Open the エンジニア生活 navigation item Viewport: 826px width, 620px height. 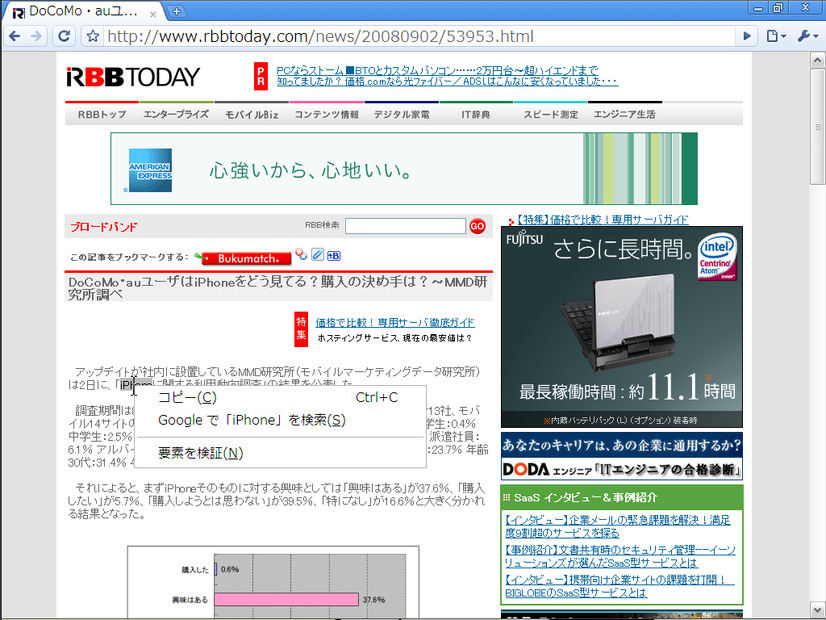624,114
